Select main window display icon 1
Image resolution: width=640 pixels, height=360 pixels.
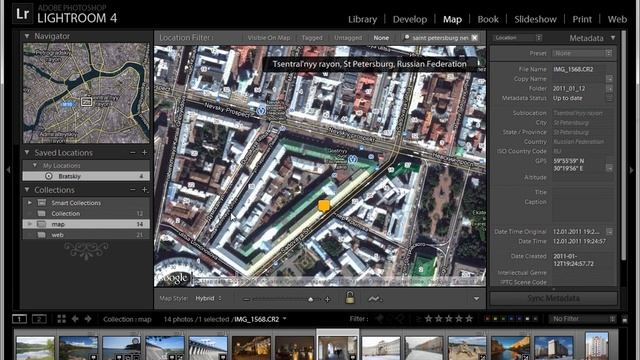[x=19, y=319]
